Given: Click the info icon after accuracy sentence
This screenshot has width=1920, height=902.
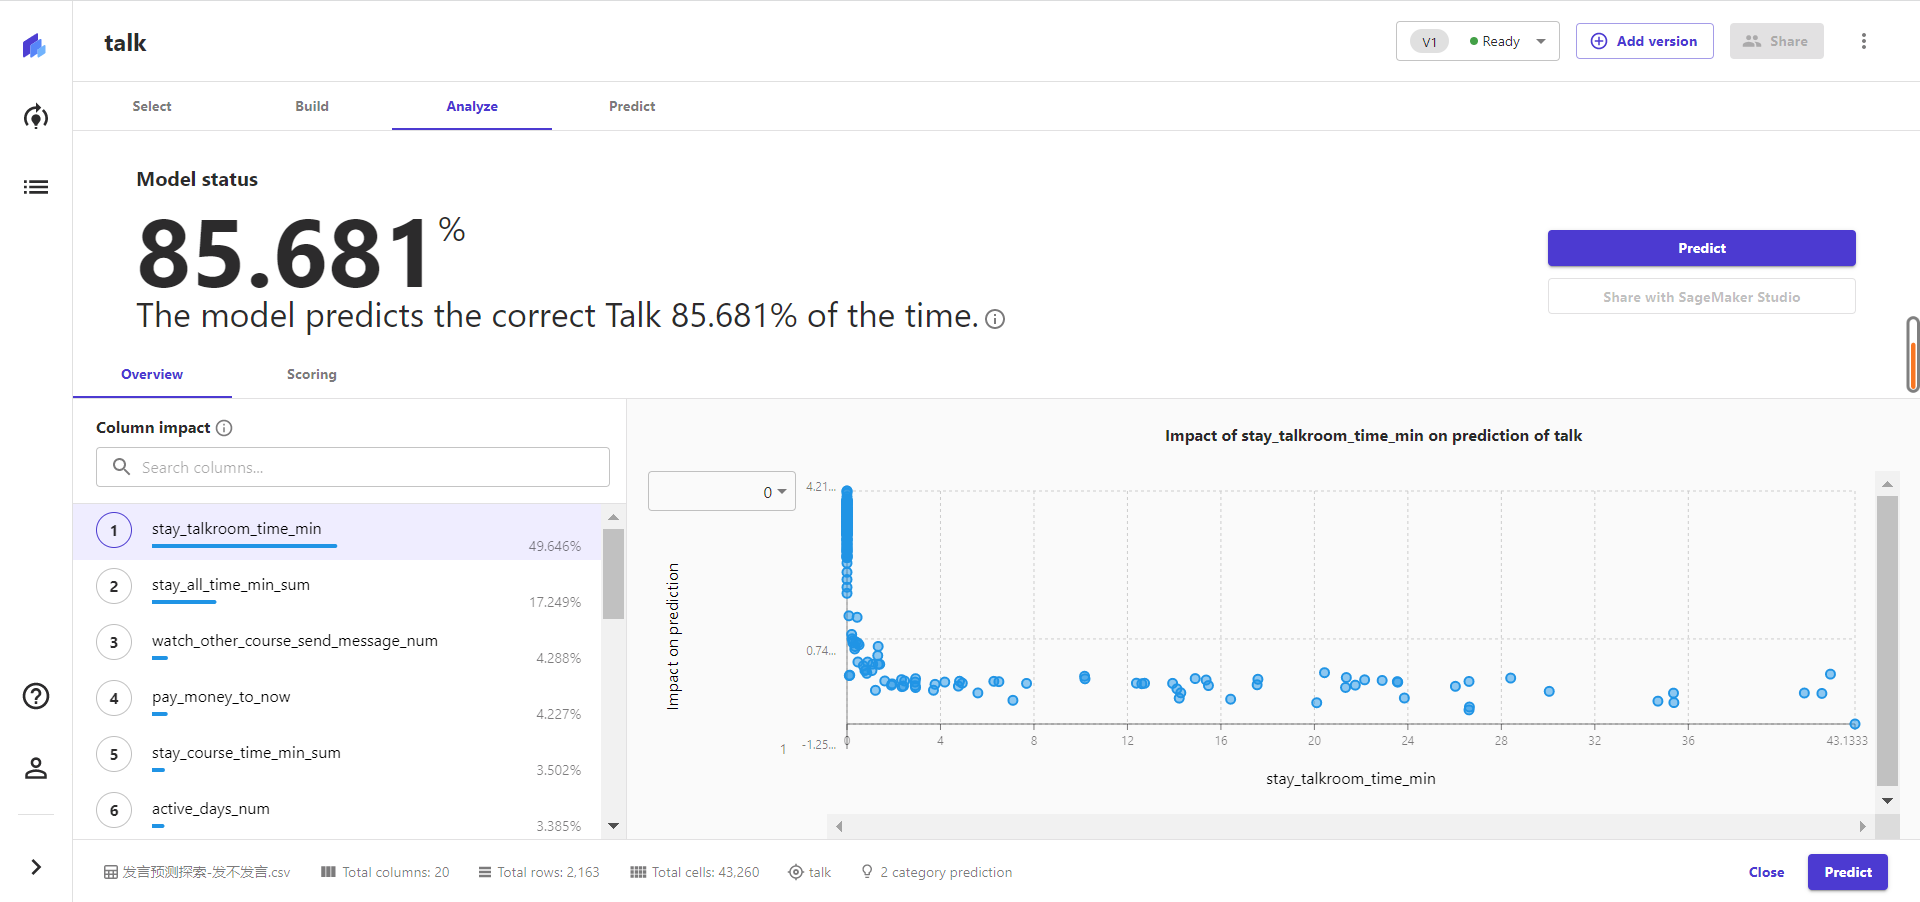Looking at the screenshot, I should click(x=995, y=319).
